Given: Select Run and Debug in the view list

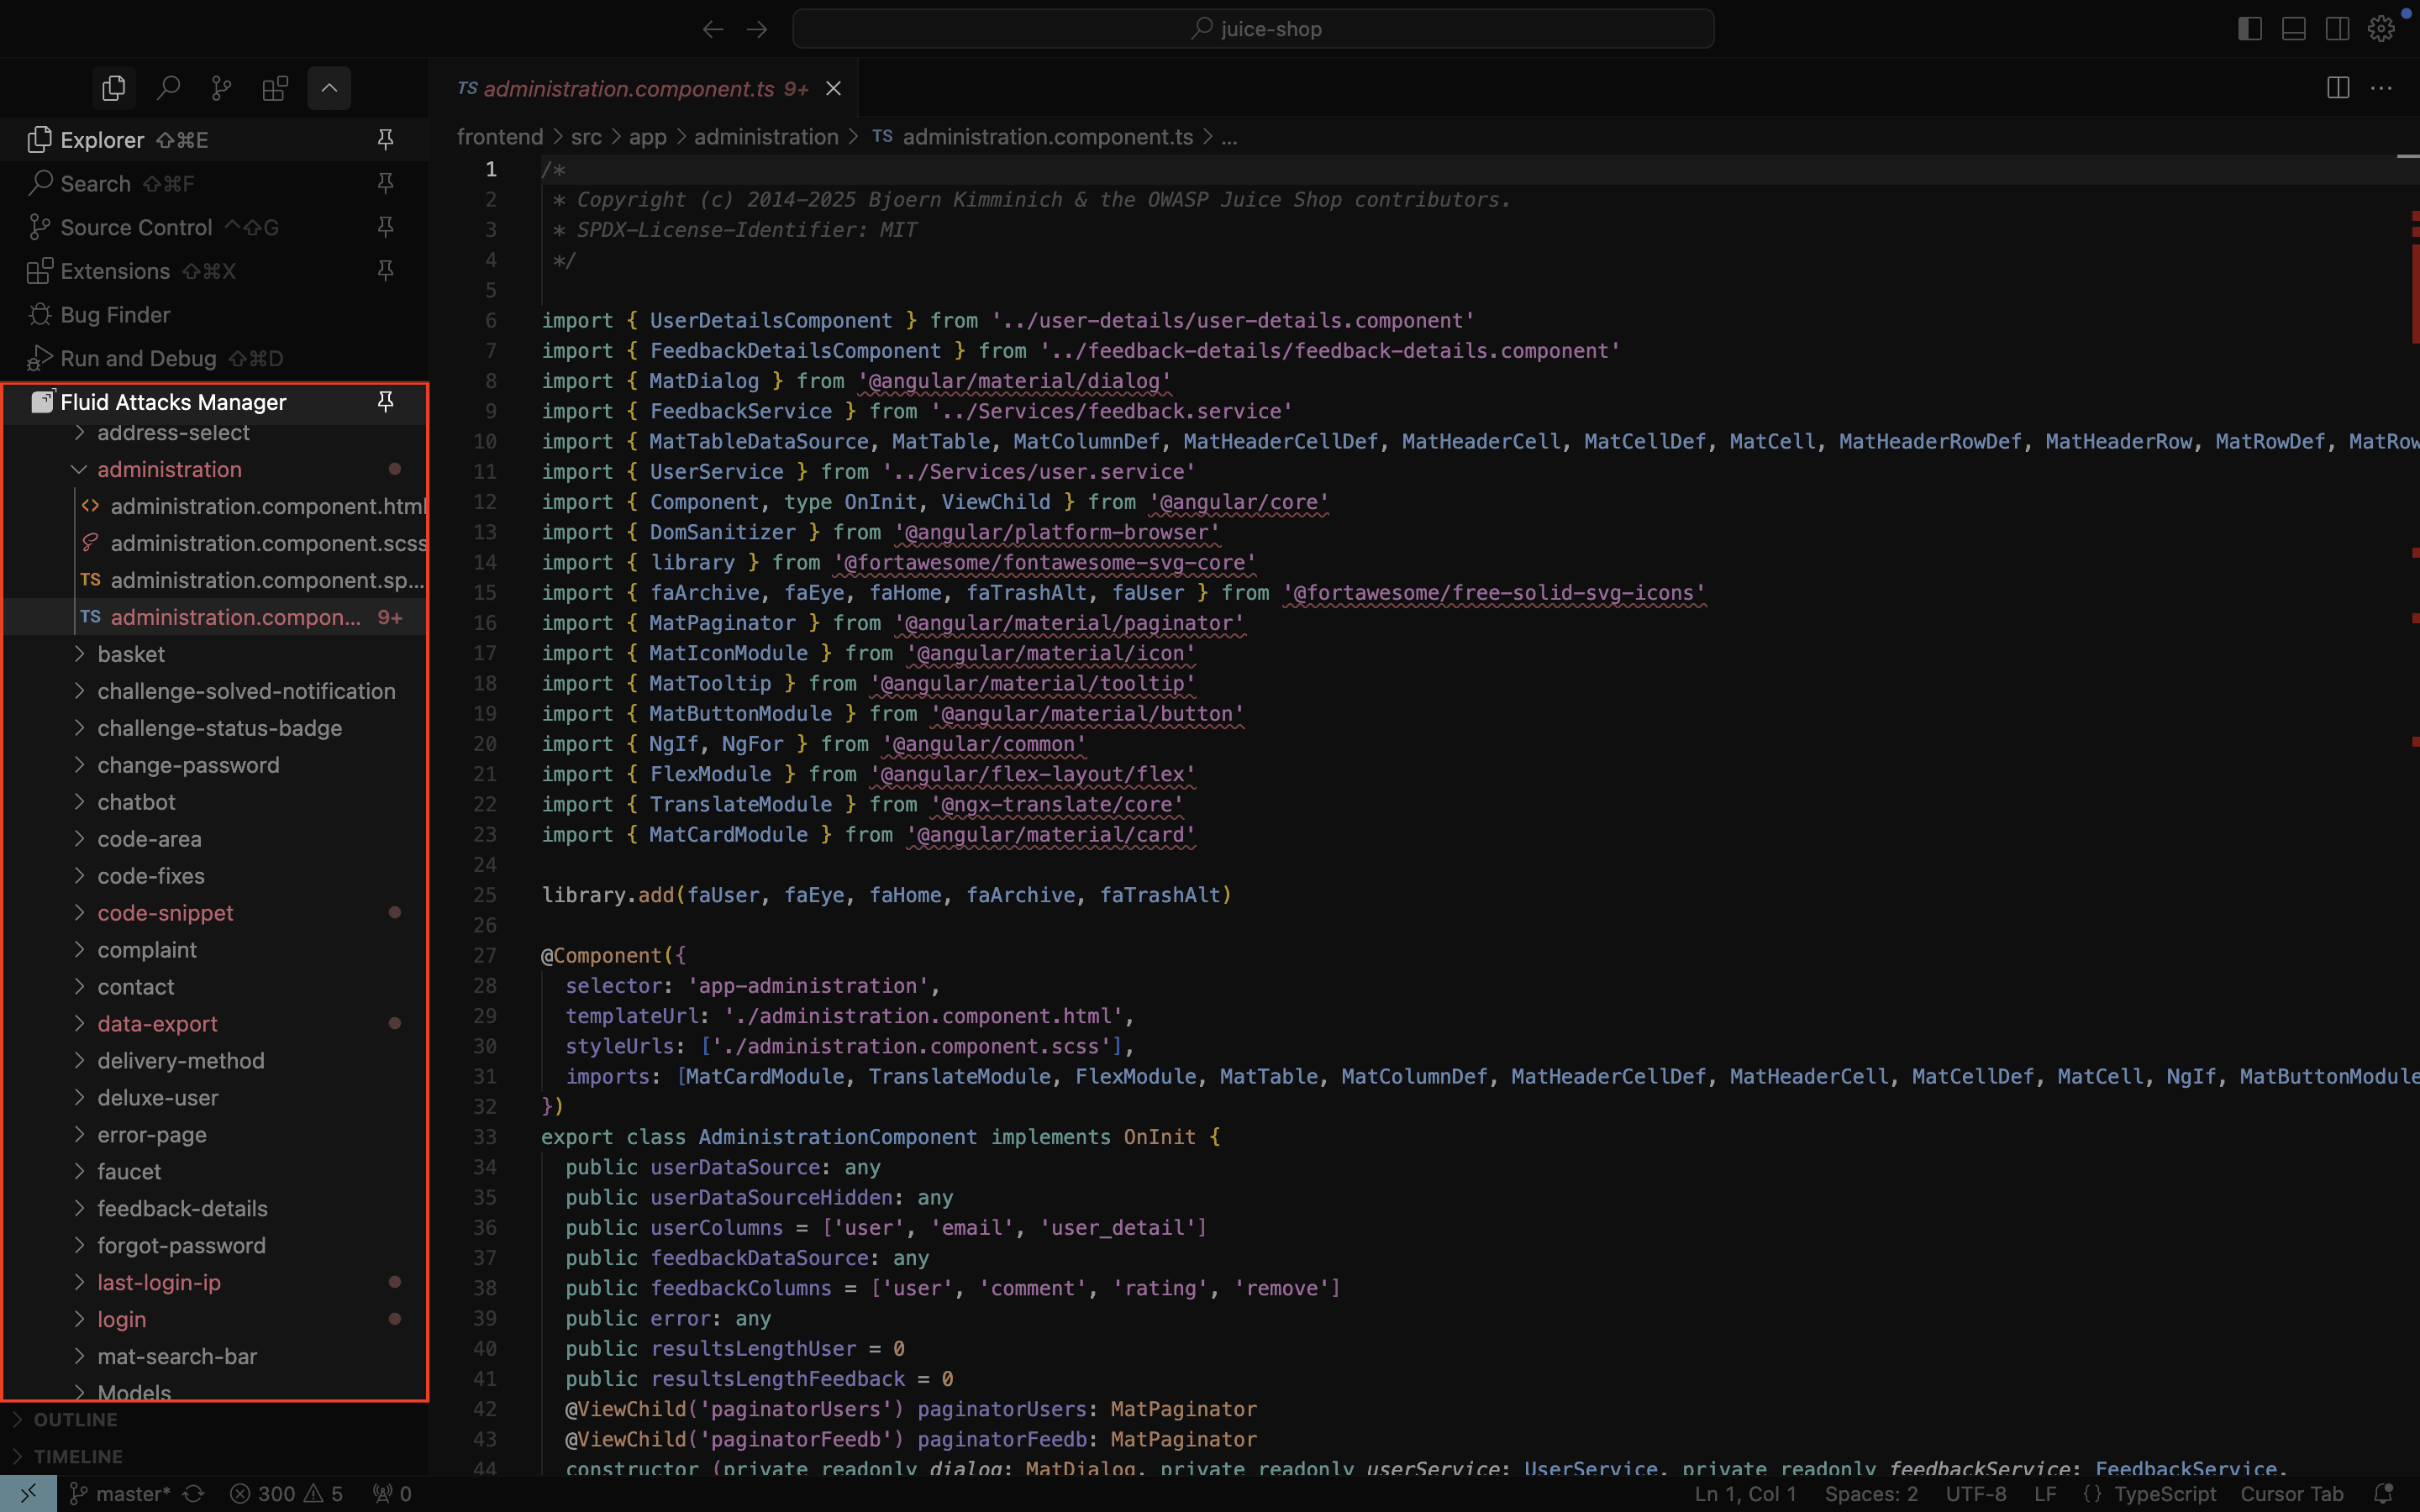Looking at the screenshot, I should coord(214,358).
